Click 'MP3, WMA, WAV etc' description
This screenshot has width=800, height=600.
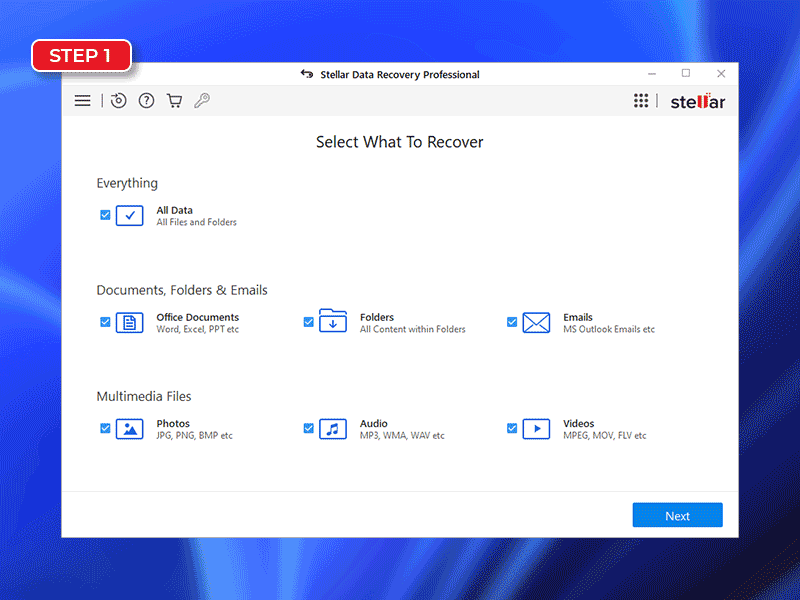click(x=402, y=435)
